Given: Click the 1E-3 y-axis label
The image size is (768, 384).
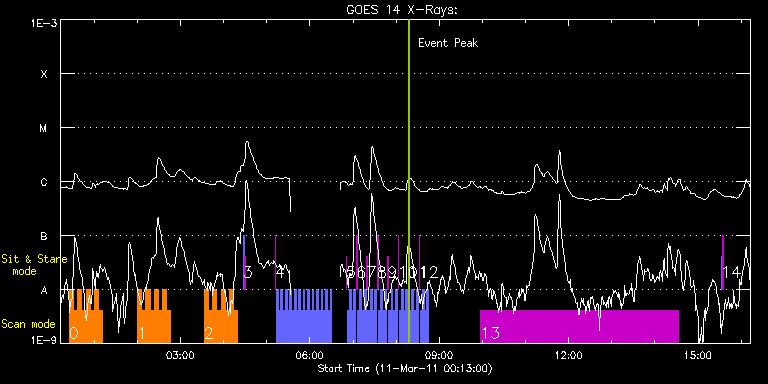Looking at the screenshot, I should [x=44, y=23].
